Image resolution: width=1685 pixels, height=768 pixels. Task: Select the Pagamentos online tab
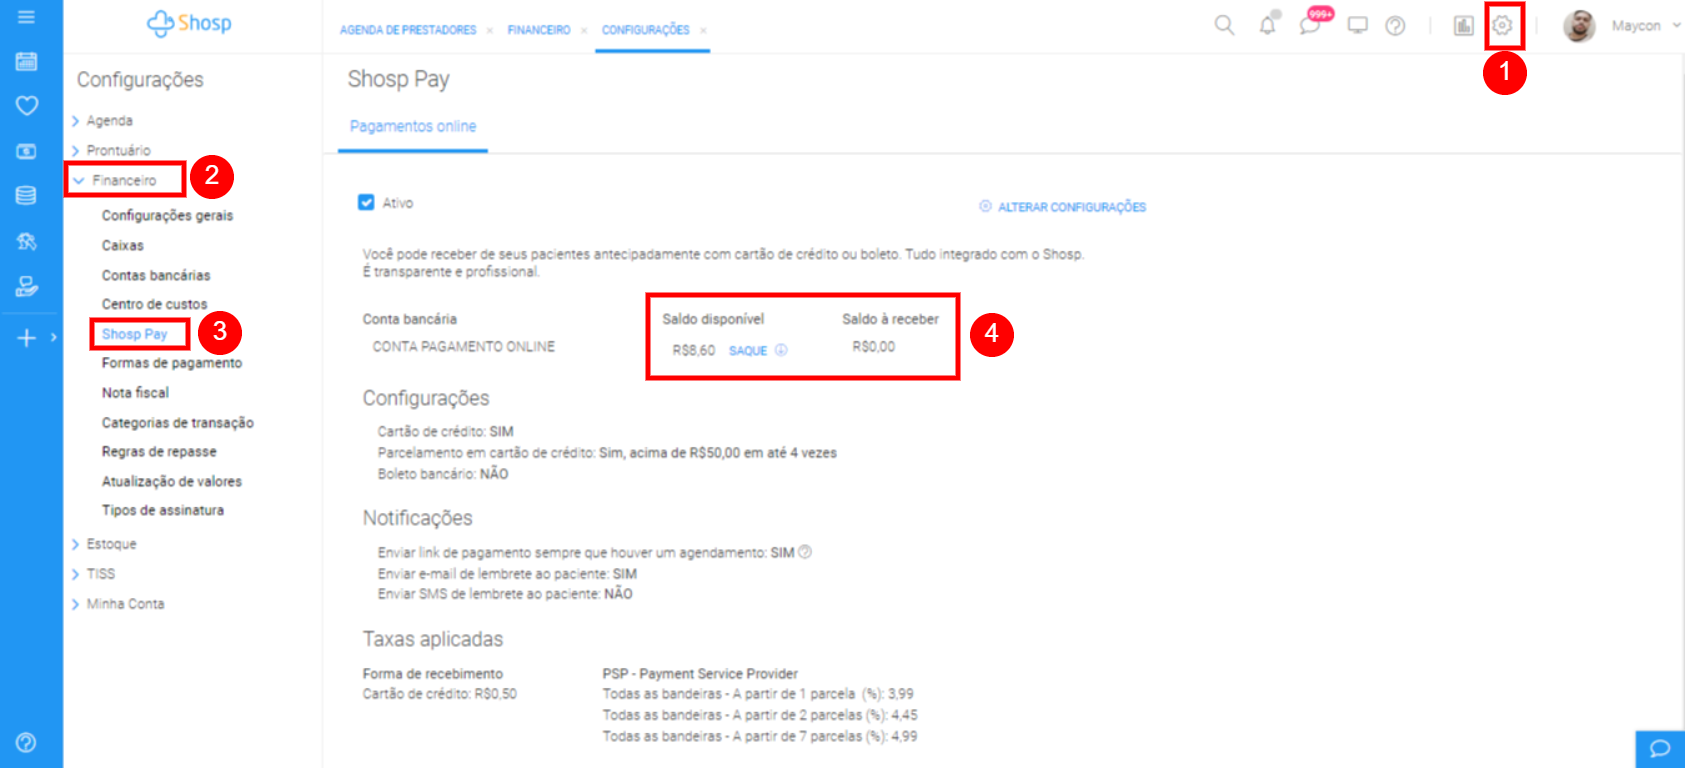click(413, 126)
